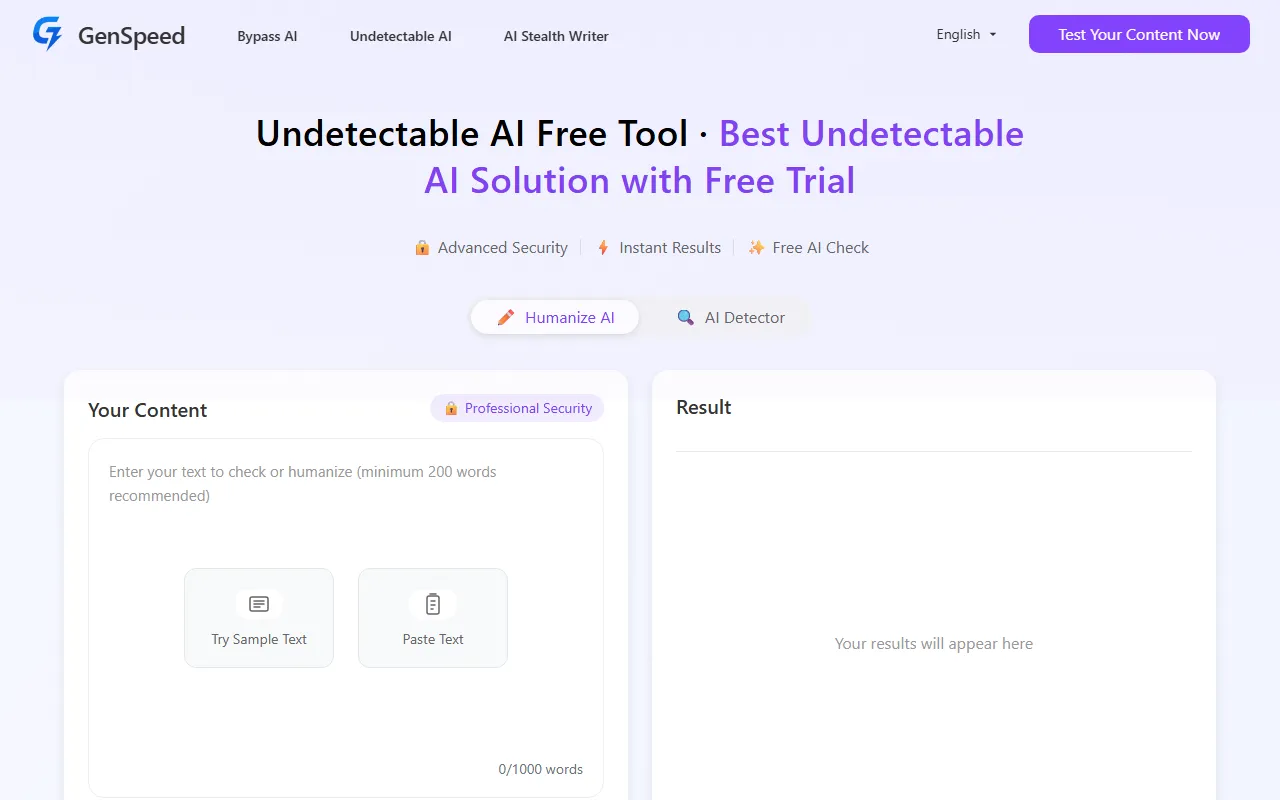Click the padlock icon beside Advanced Security

click(x=422, y=248)
